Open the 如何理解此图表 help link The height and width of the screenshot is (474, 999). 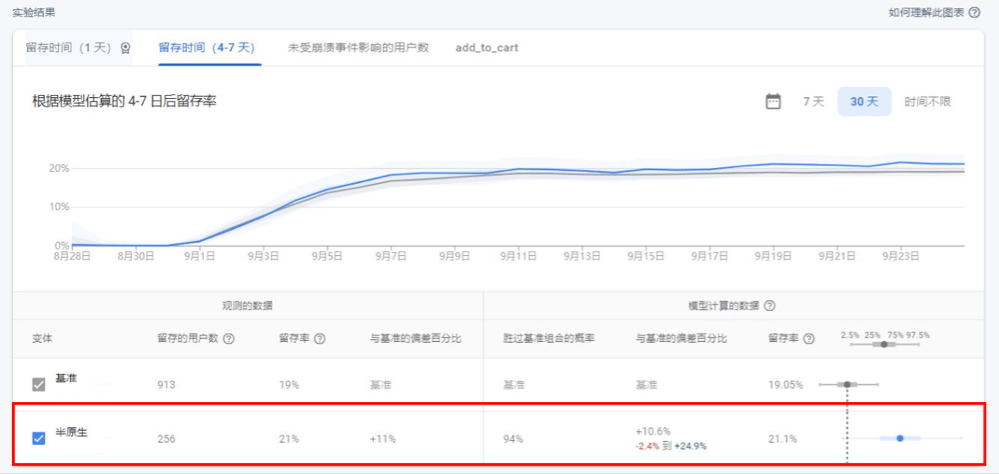click(924, 13)
